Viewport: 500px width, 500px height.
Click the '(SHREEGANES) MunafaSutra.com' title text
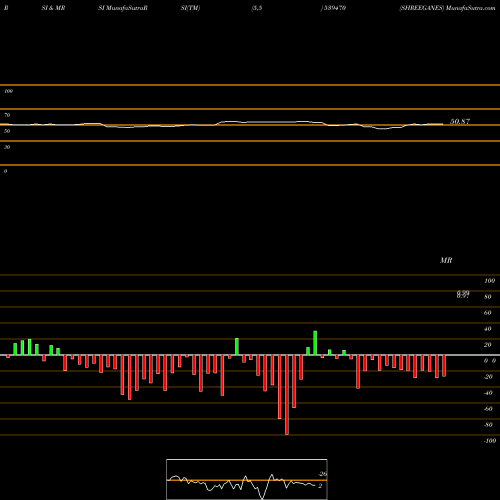[447, 8]
